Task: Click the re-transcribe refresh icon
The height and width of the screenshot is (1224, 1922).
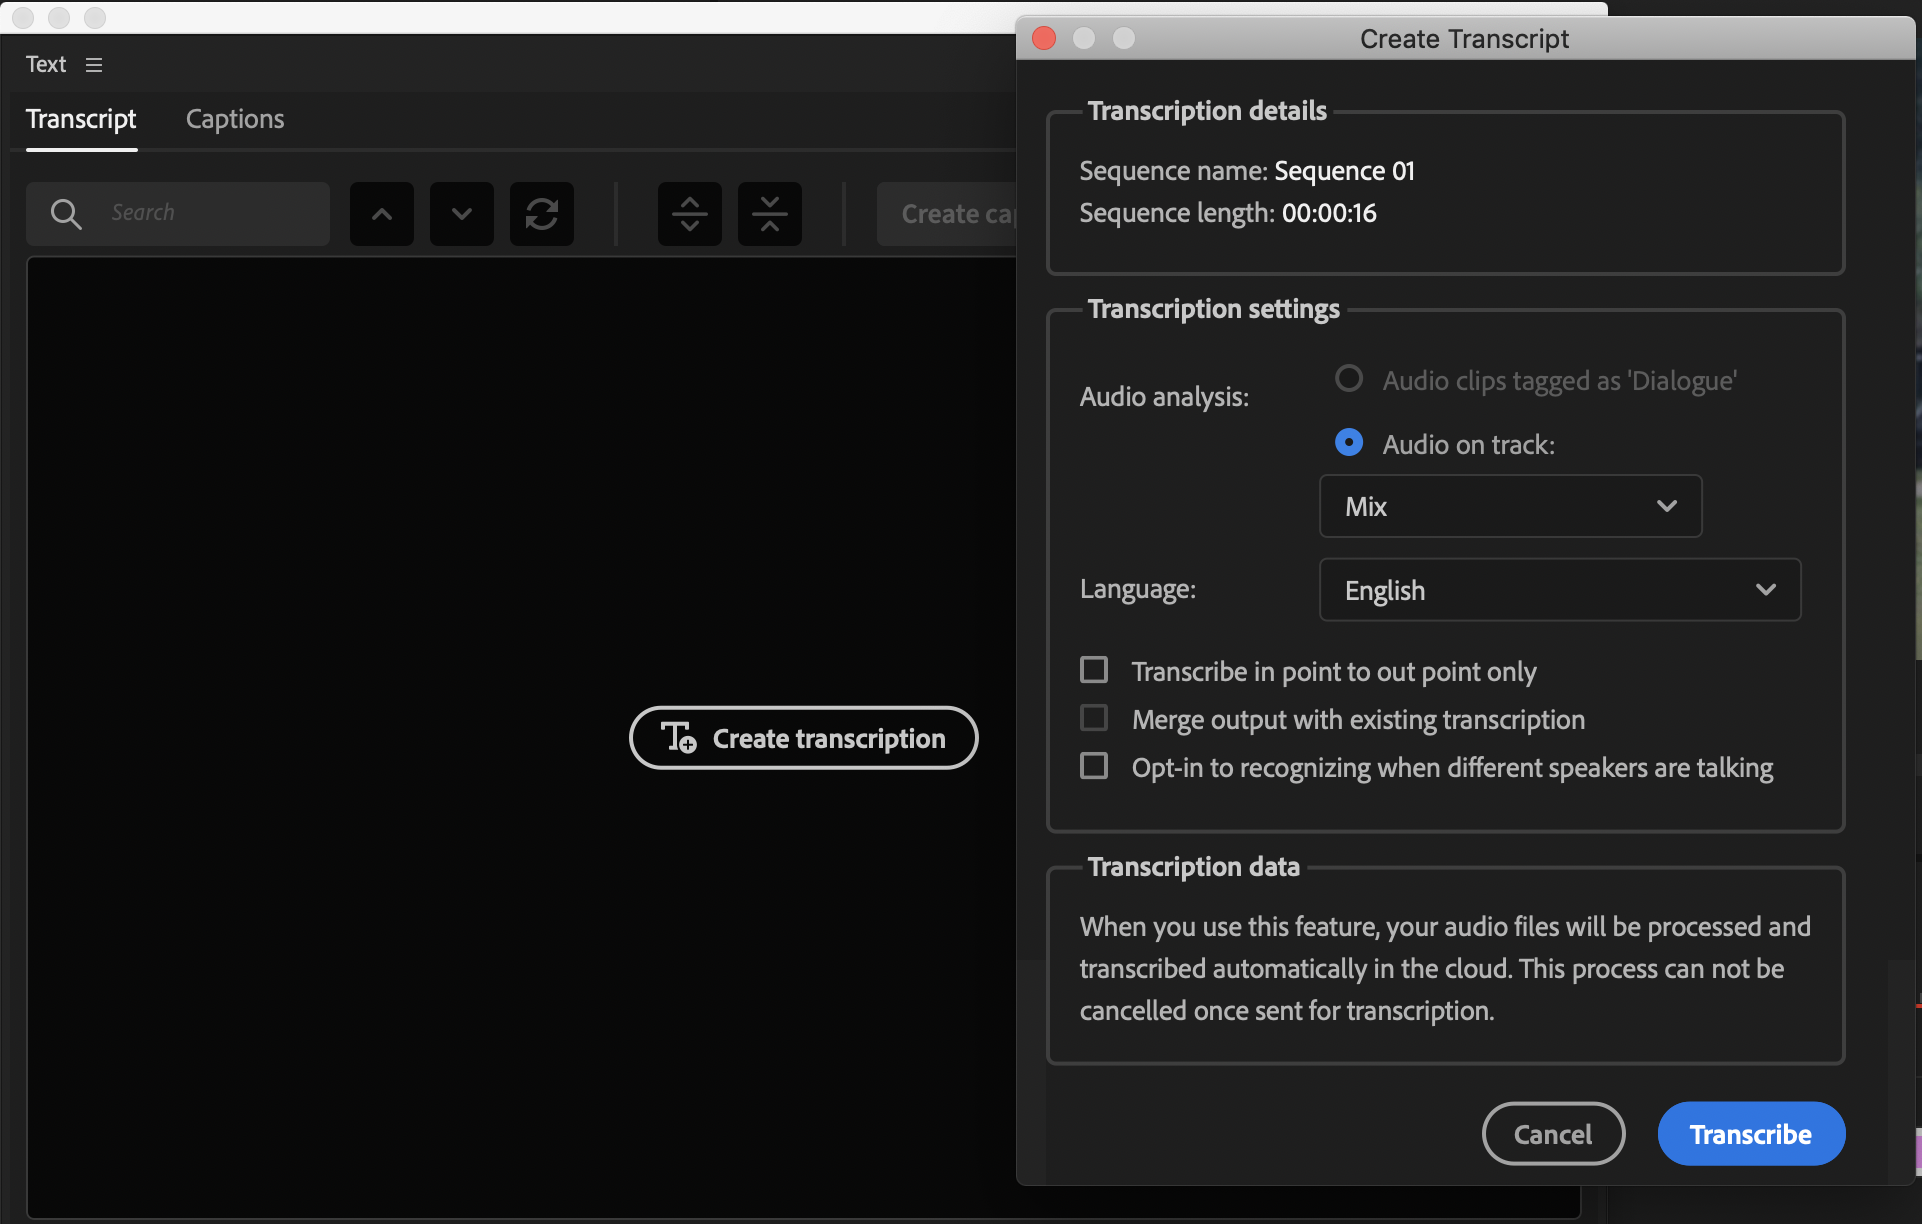Action: click(541, 214)
